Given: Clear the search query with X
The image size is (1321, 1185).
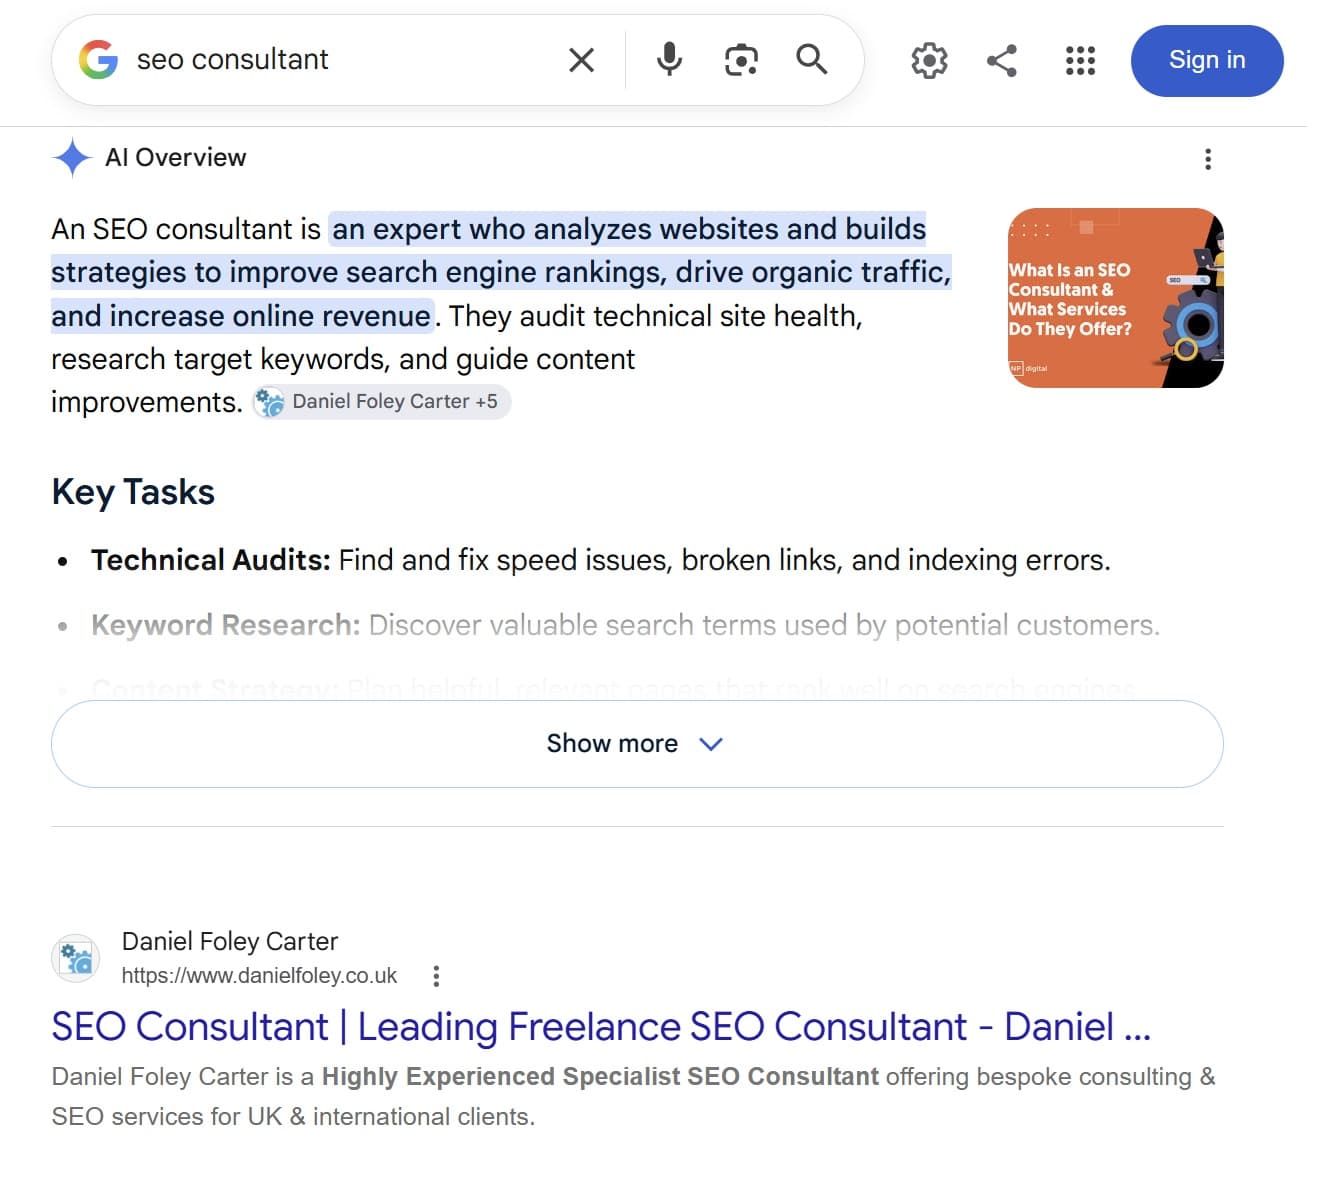Looking at the screenshot, I should tap(581, 60).
